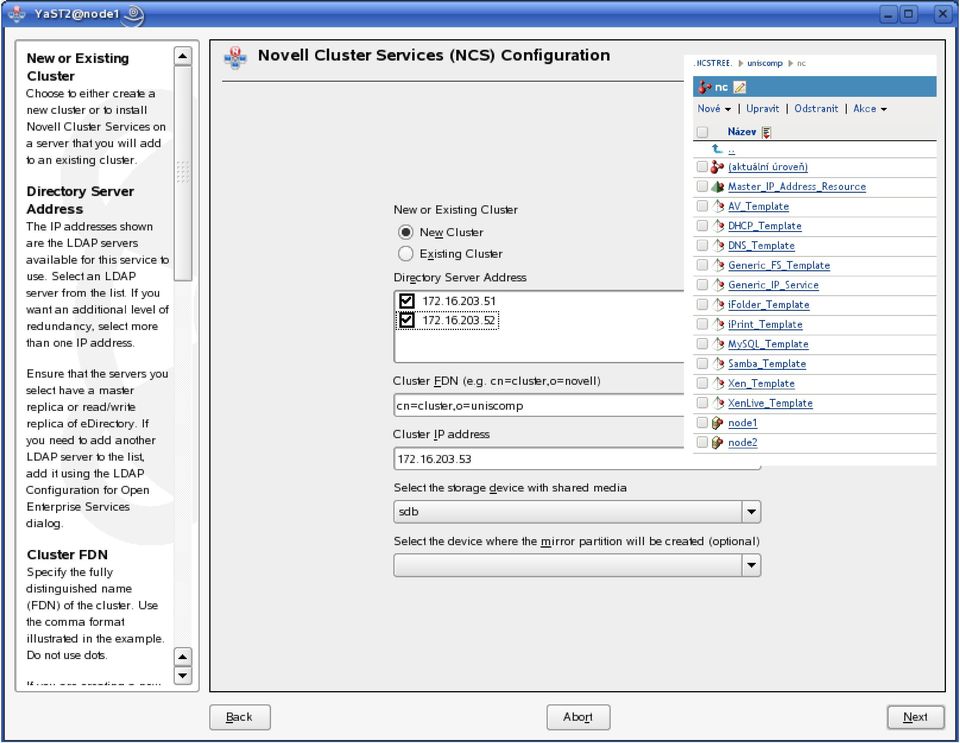The image size is (960, 743).
Task: Click the DNS_Template icon
Action: click(718, 245)
